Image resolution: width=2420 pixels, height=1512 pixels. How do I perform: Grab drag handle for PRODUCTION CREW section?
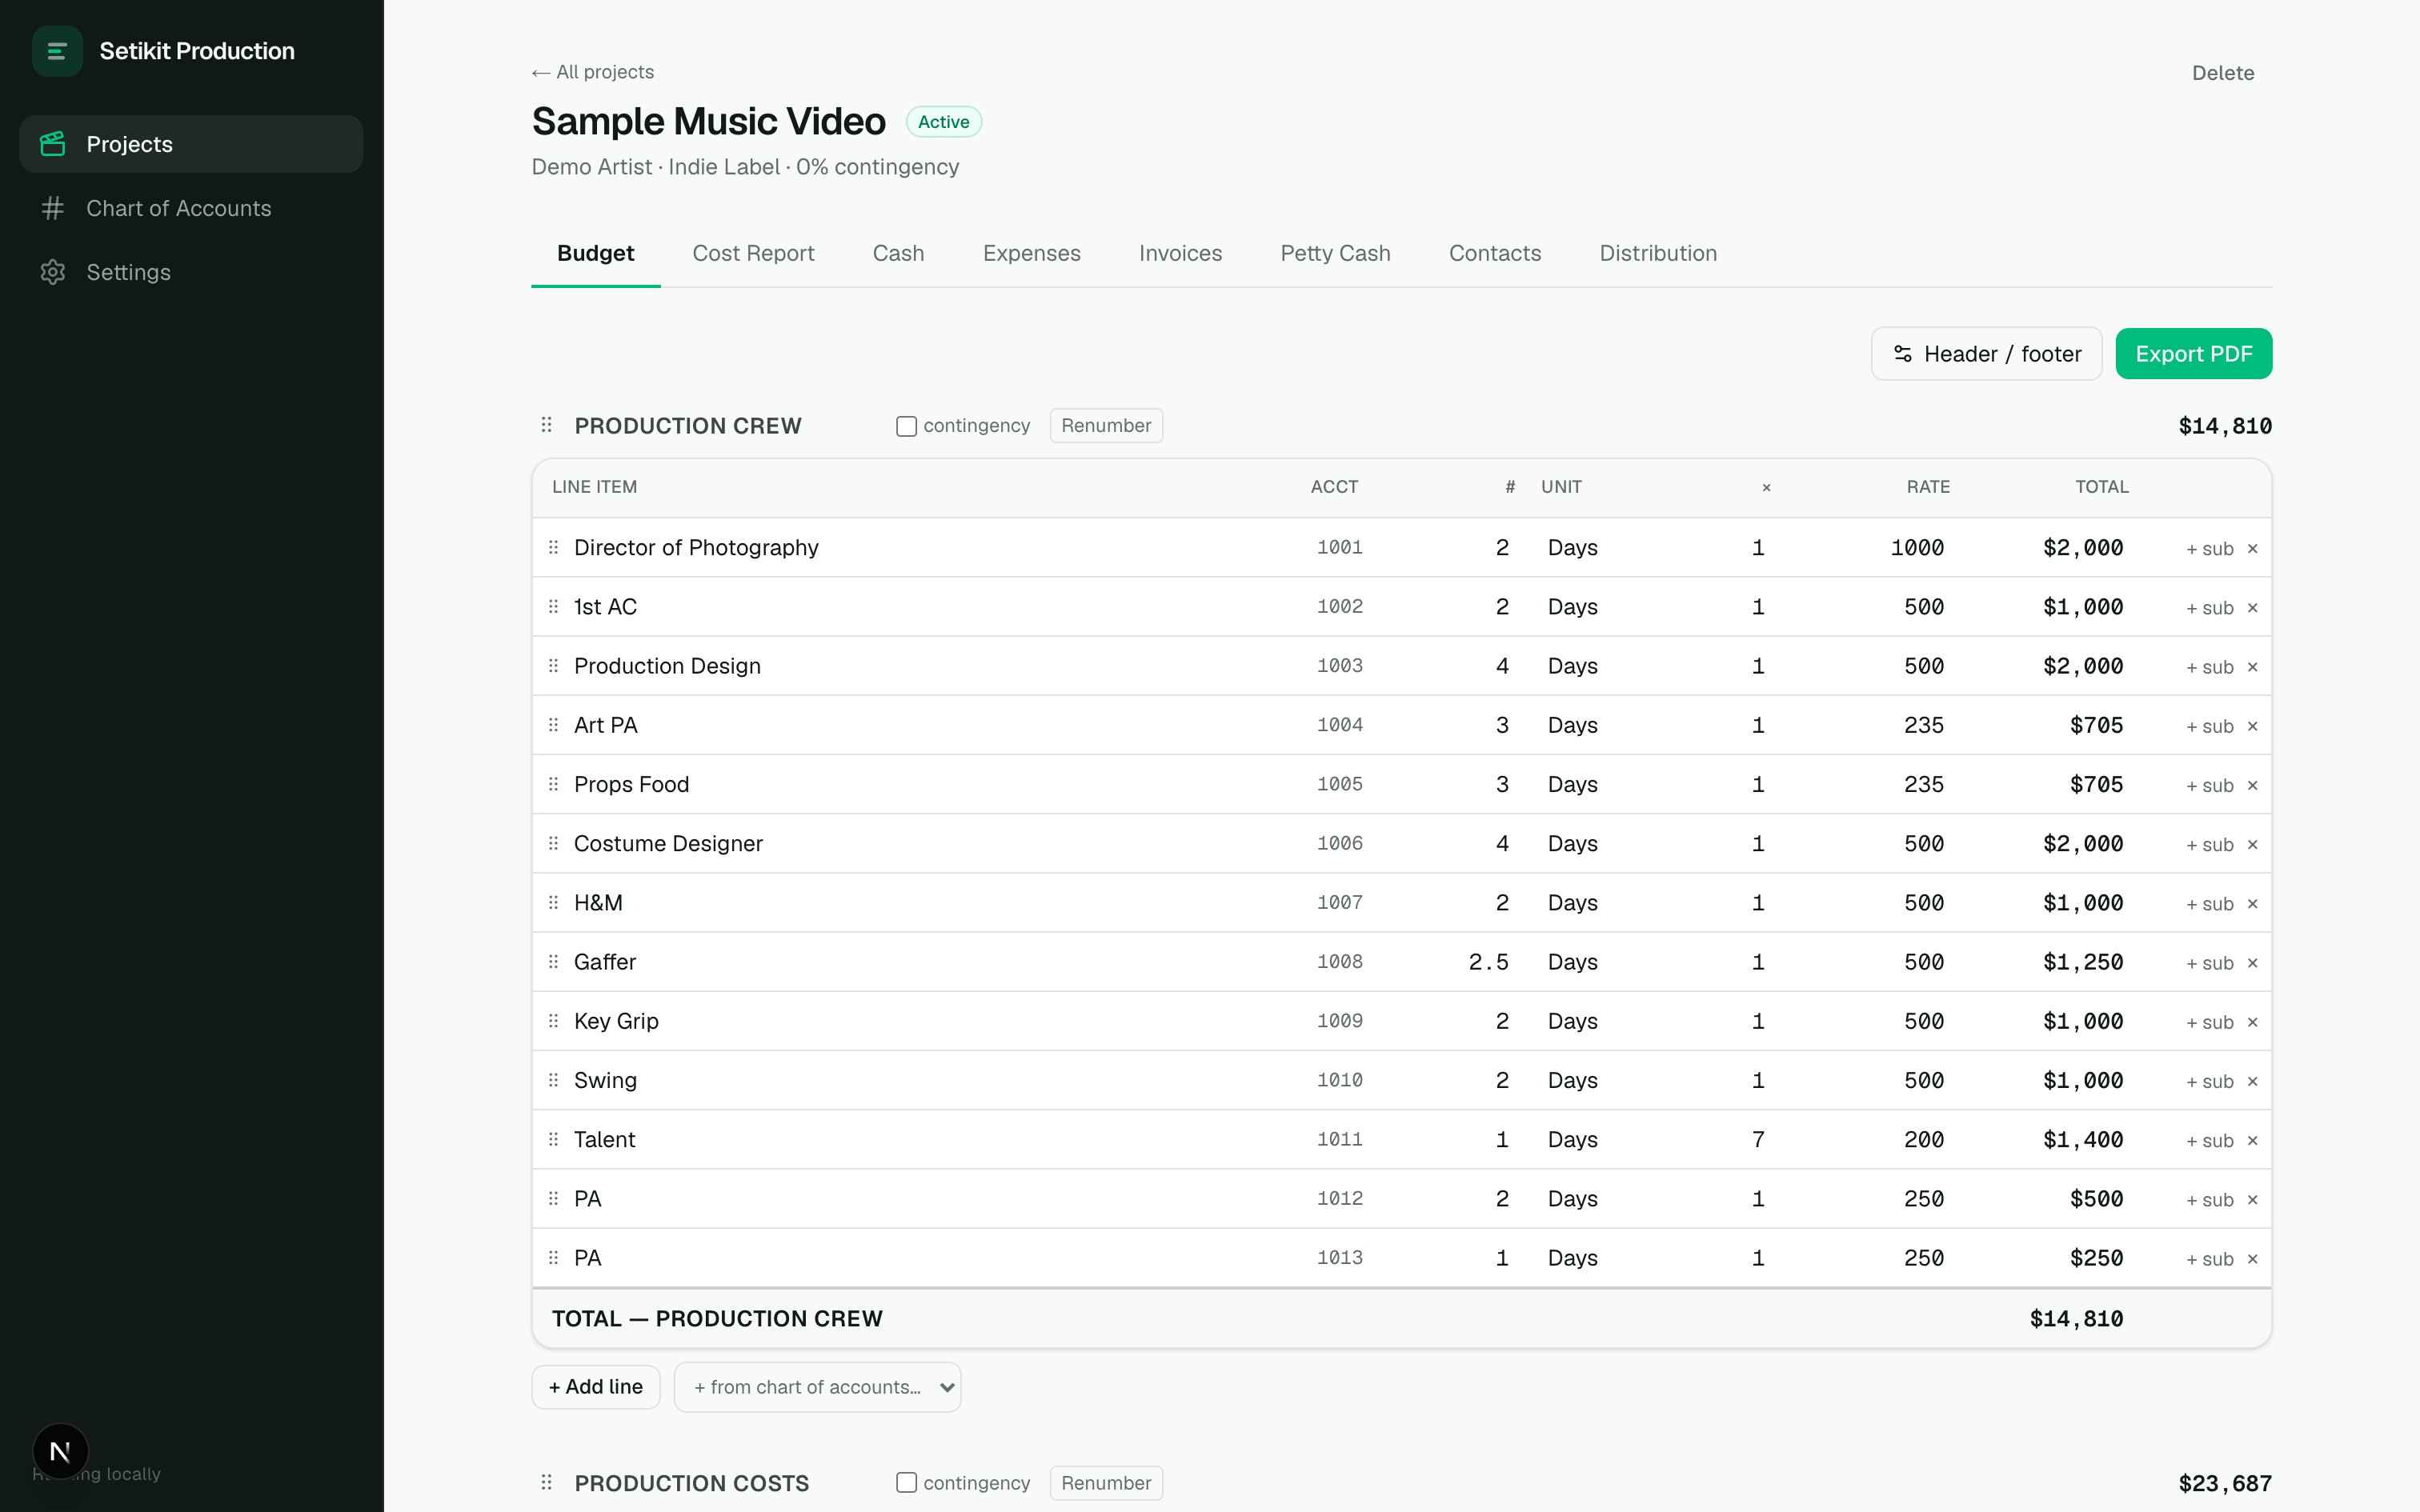546,425
